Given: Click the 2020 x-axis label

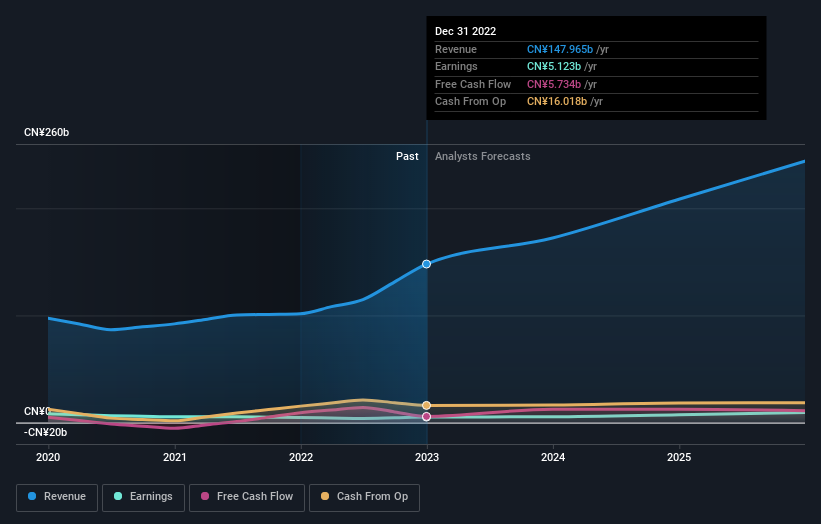Looking at the screenshot, I should [x=48, y=457].
